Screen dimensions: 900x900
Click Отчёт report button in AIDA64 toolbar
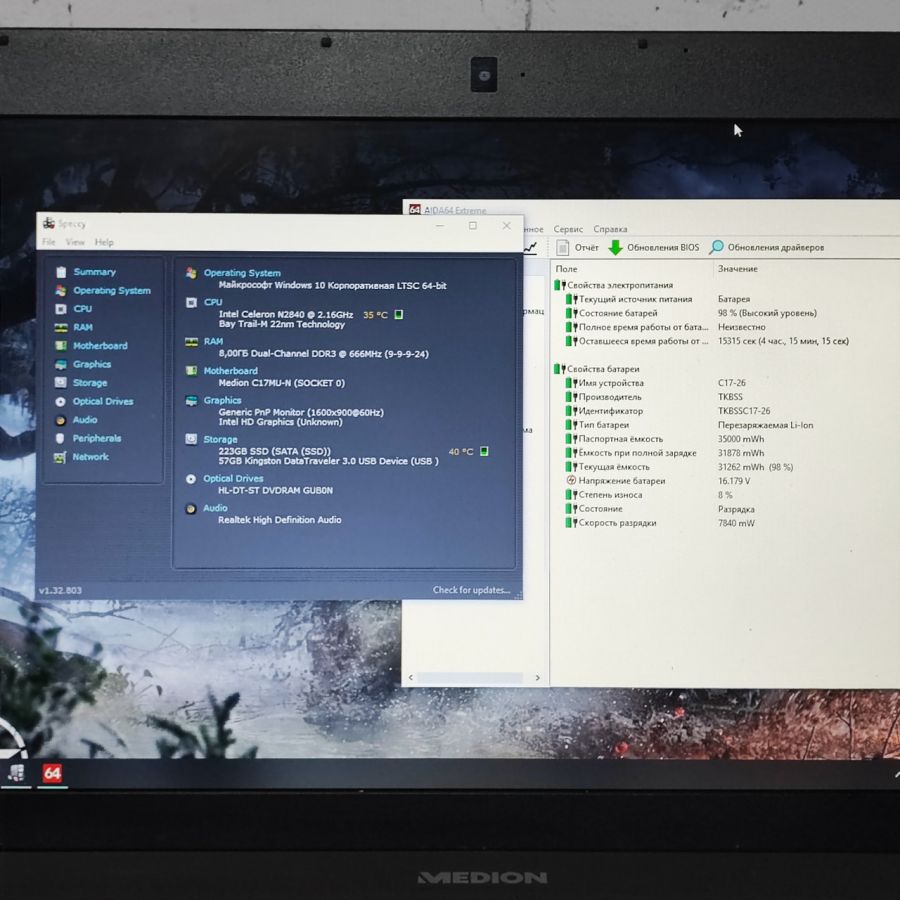coord(578,247)
